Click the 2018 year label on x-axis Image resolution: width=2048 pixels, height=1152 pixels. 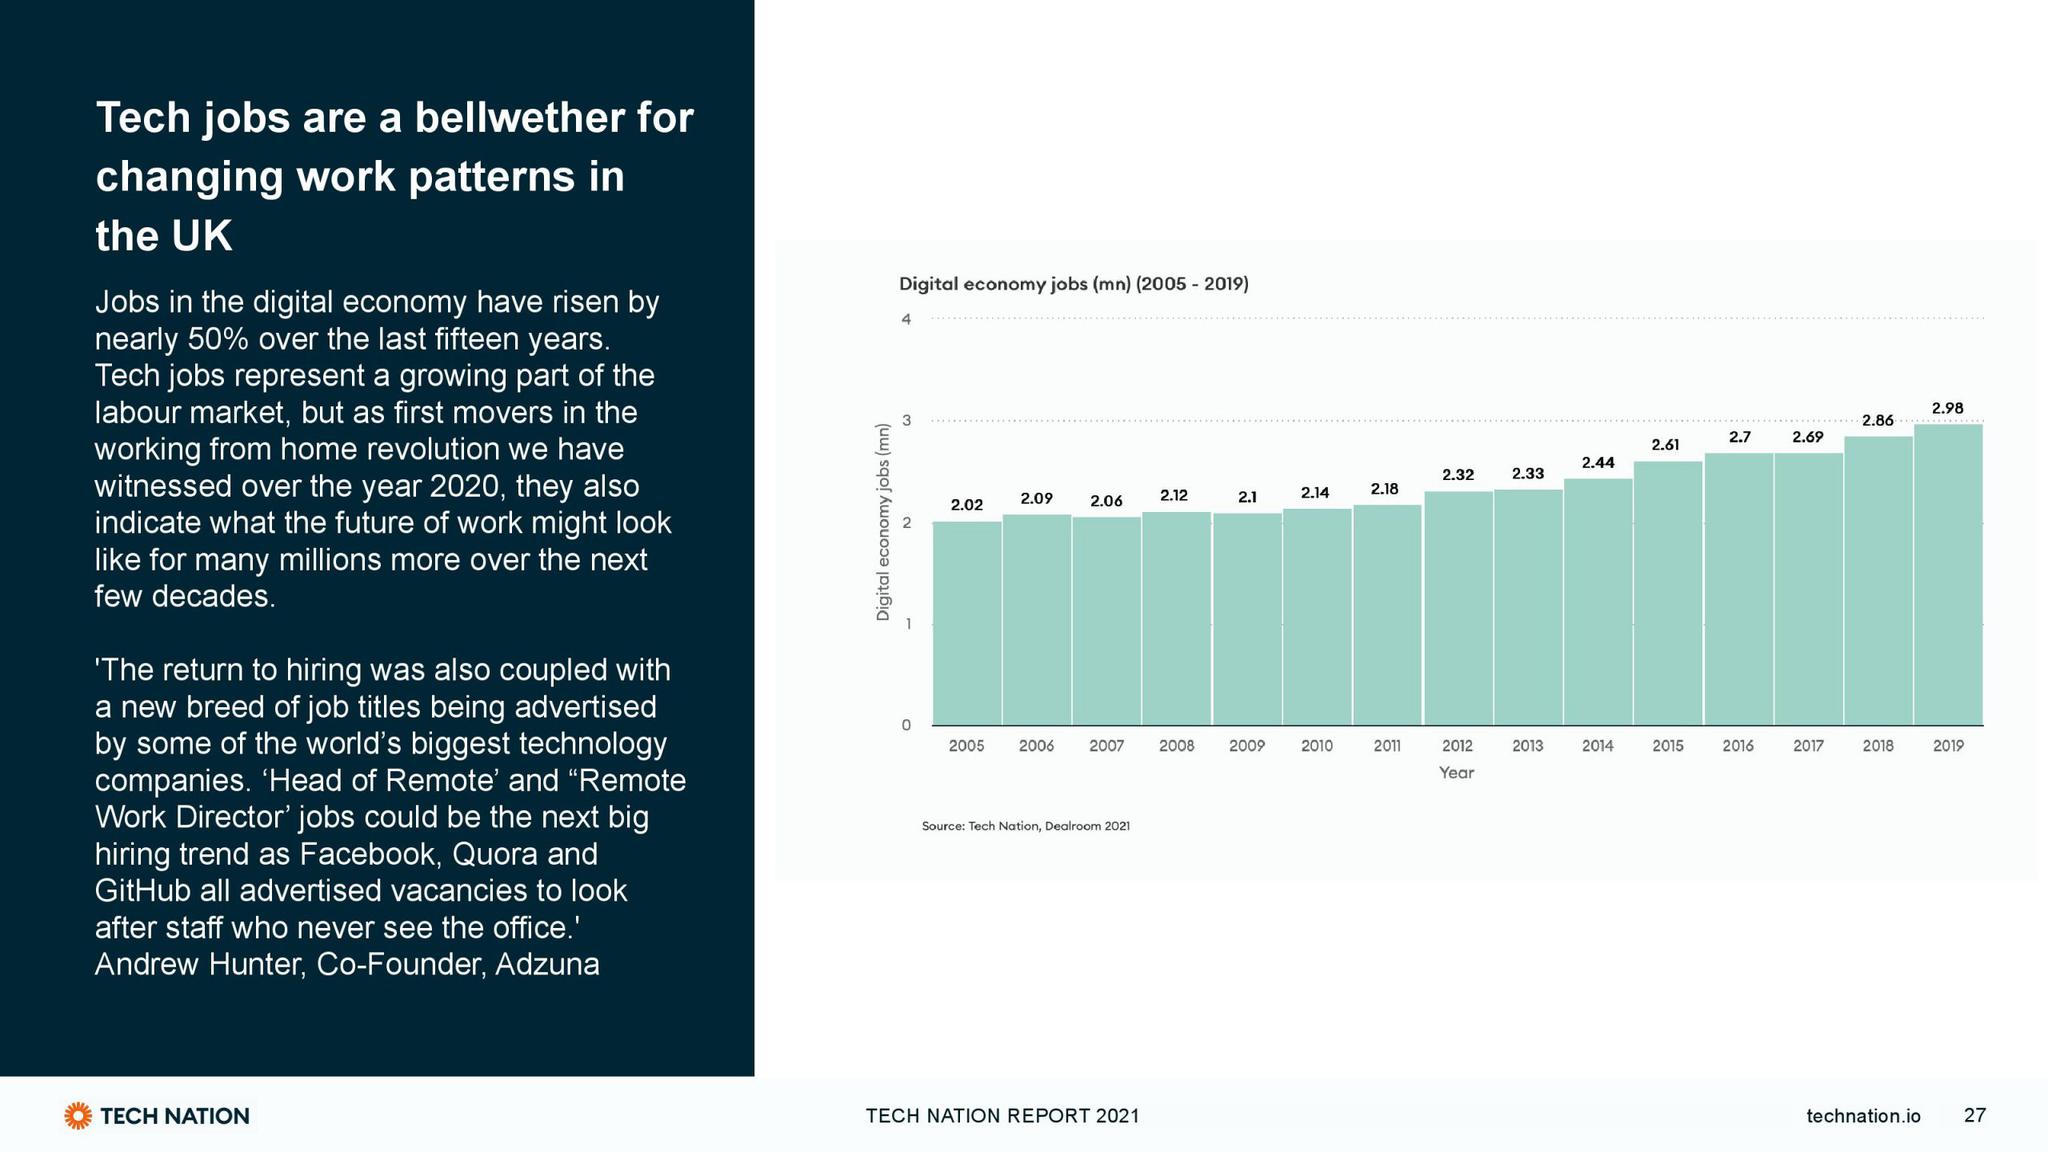pyautogui.click(x=1878, y=746)
